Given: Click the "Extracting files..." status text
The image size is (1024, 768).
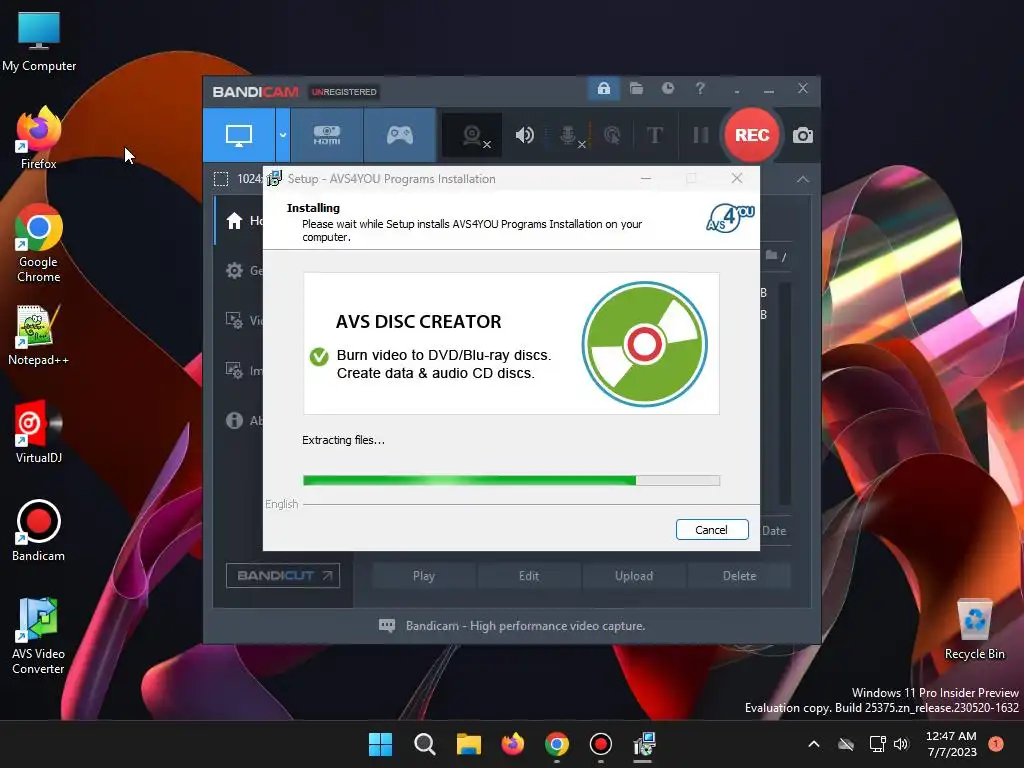Looking at the screenshot, I should (x=344, y=440).
